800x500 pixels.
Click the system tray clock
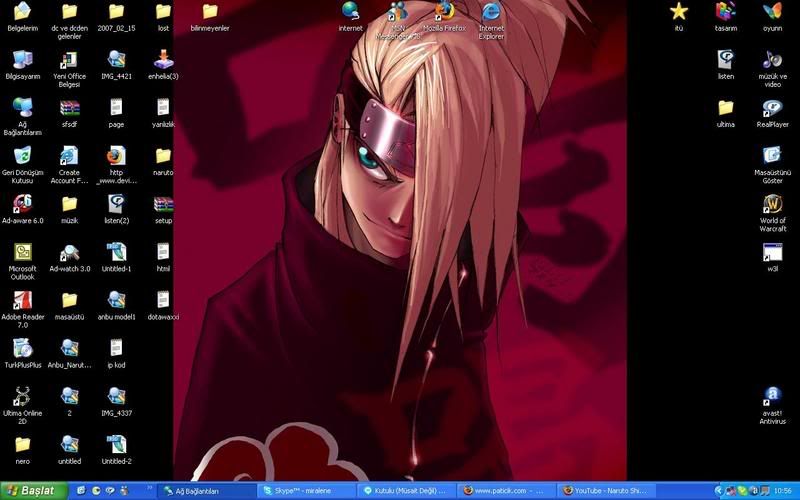[785, 491]
